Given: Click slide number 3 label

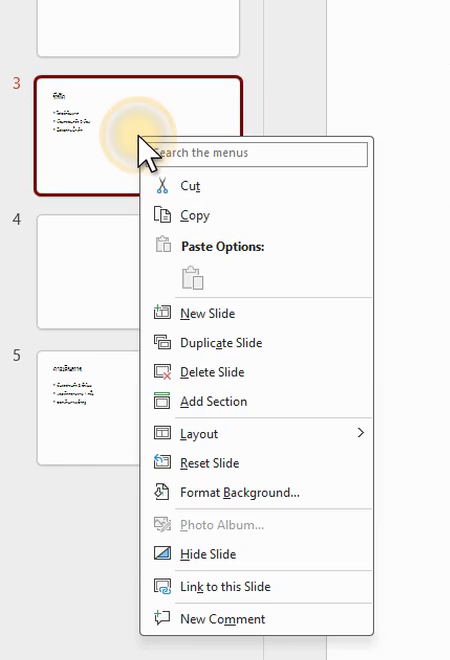Looking at the screenshot, I should tap(16, 83).
